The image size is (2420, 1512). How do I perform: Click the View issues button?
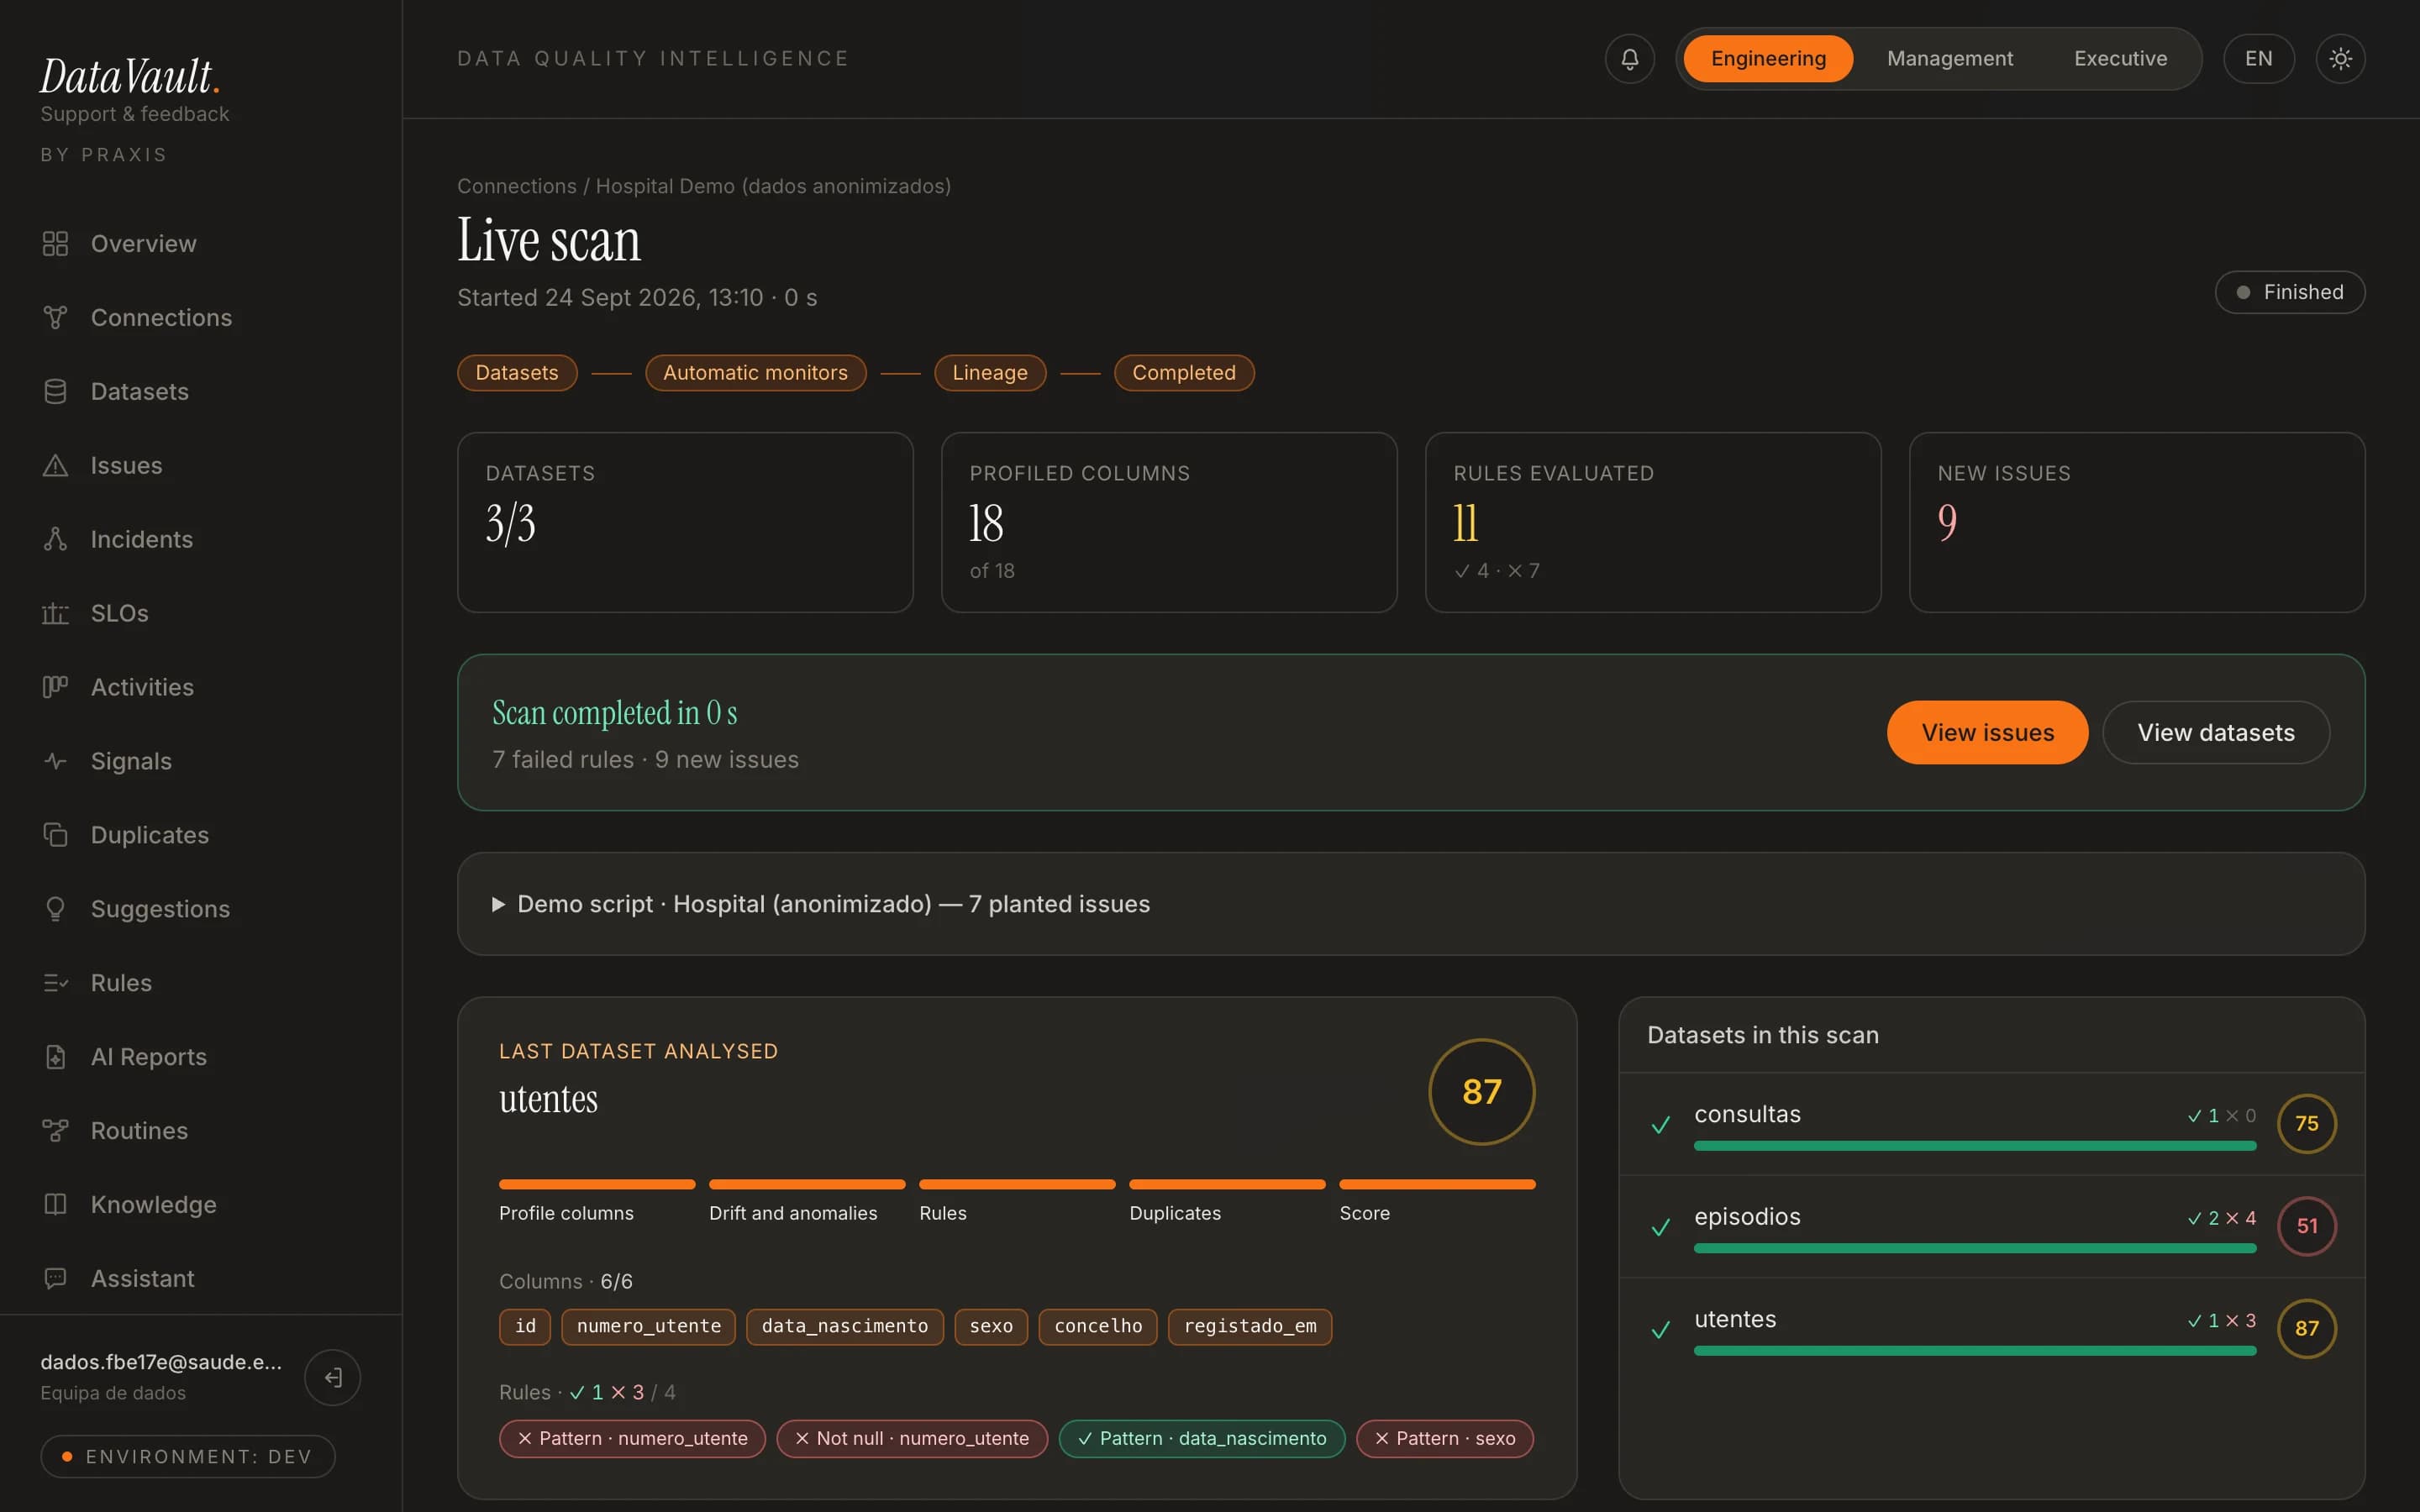click(1987, 733)
